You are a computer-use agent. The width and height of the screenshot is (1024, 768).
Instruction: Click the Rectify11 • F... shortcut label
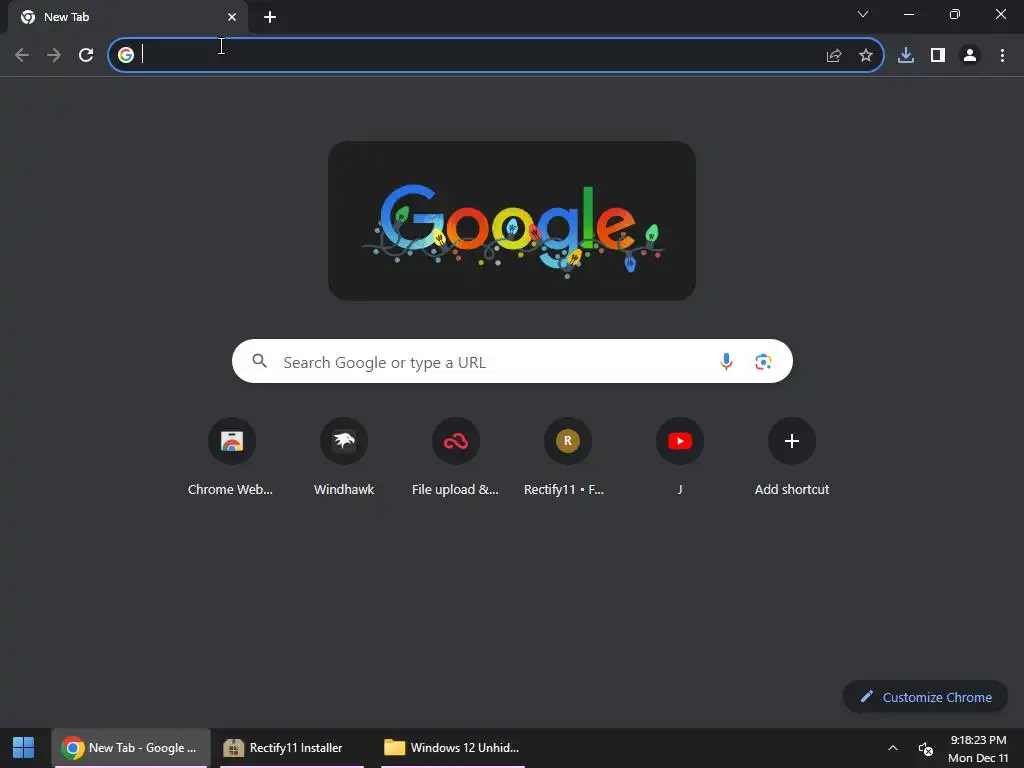564,489
